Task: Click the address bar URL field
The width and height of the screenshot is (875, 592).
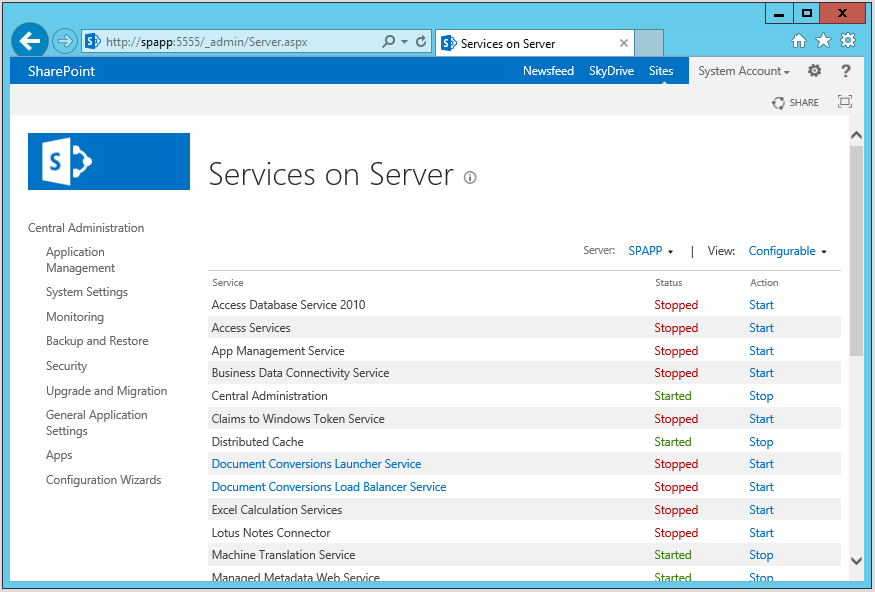Action: tap(232, 42)
